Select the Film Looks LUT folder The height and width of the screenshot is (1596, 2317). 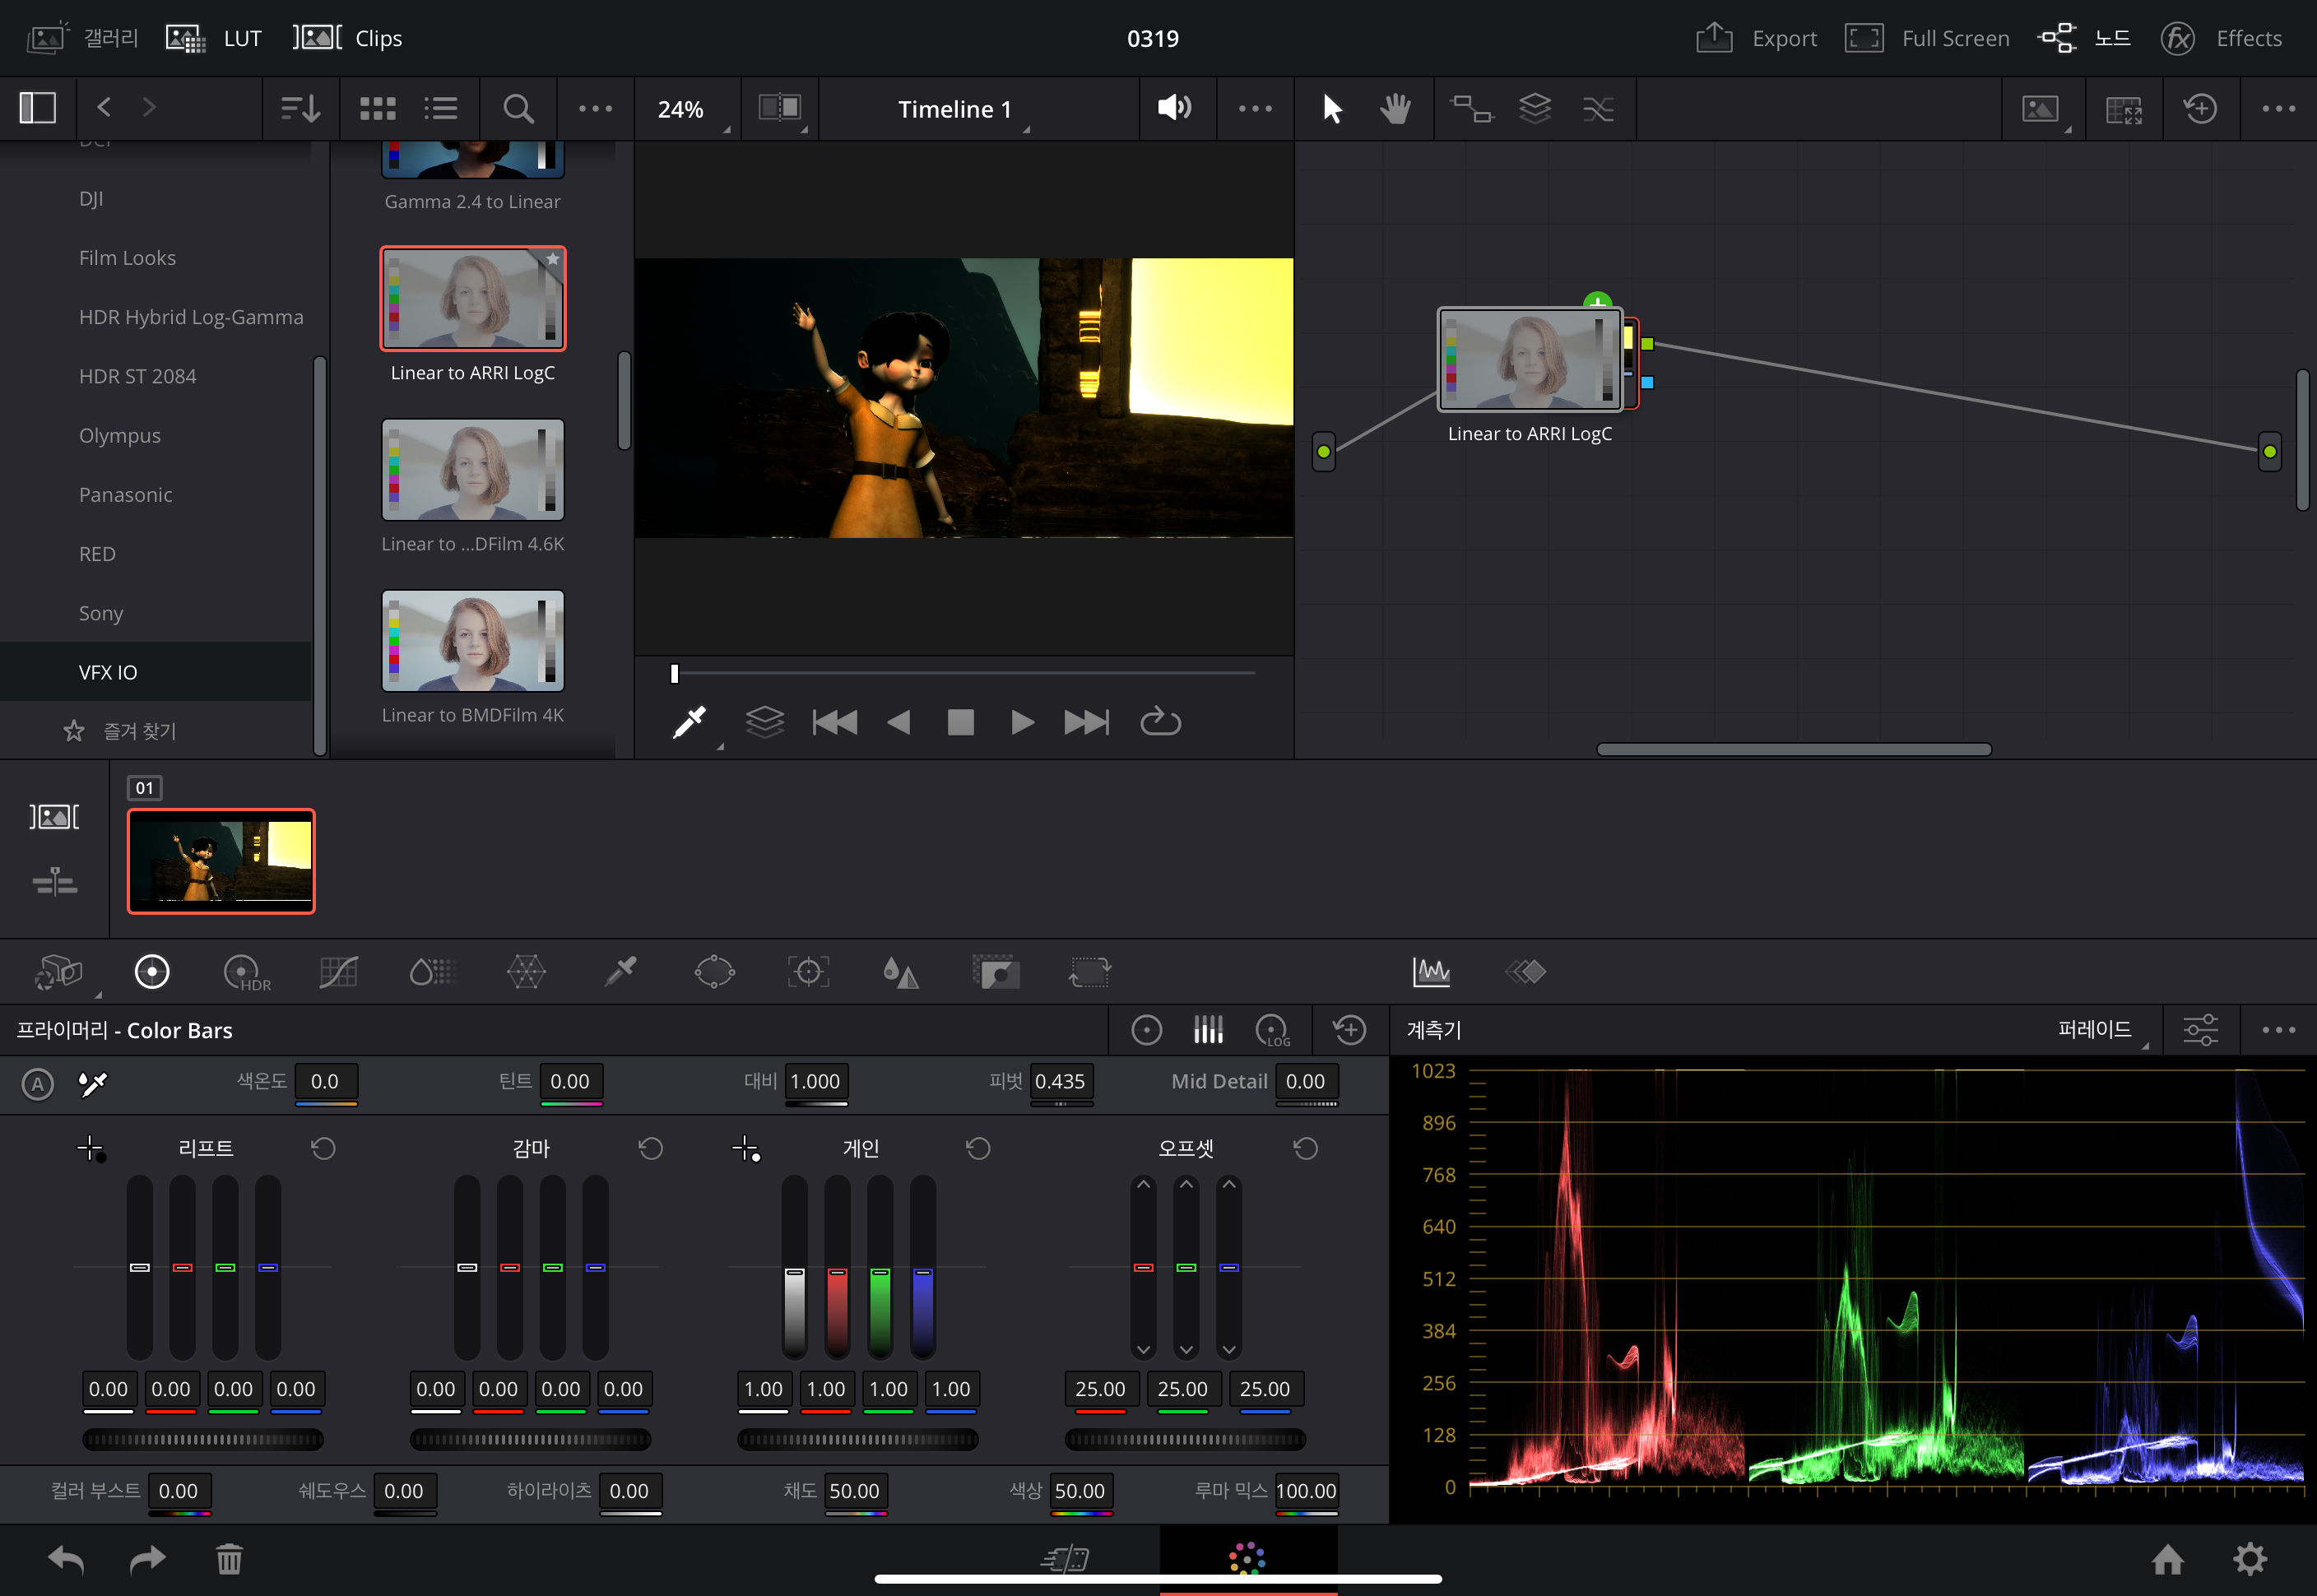pos(127,258)
